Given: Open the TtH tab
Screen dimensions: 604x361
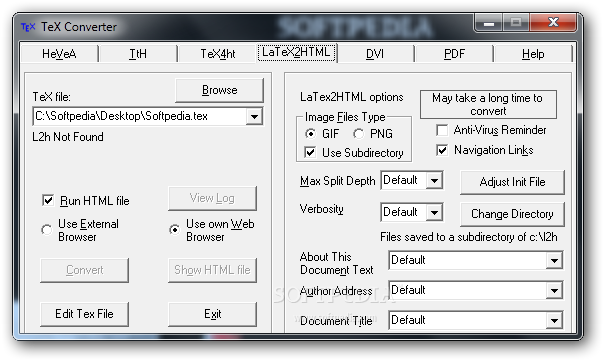Looking at the screenshot, I should [x=138, y=54].
